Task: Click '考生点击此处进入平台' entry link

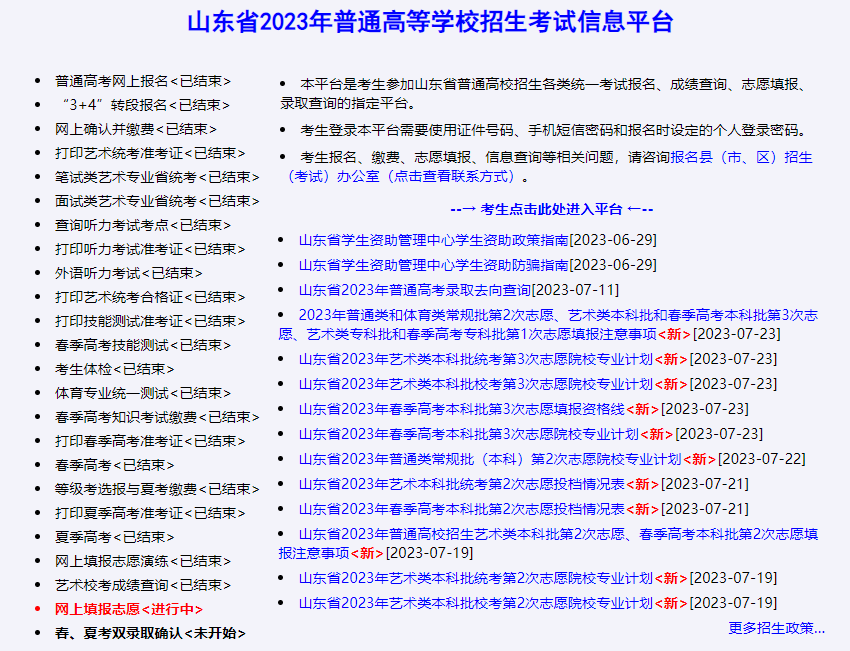Action: click(551, 209)
